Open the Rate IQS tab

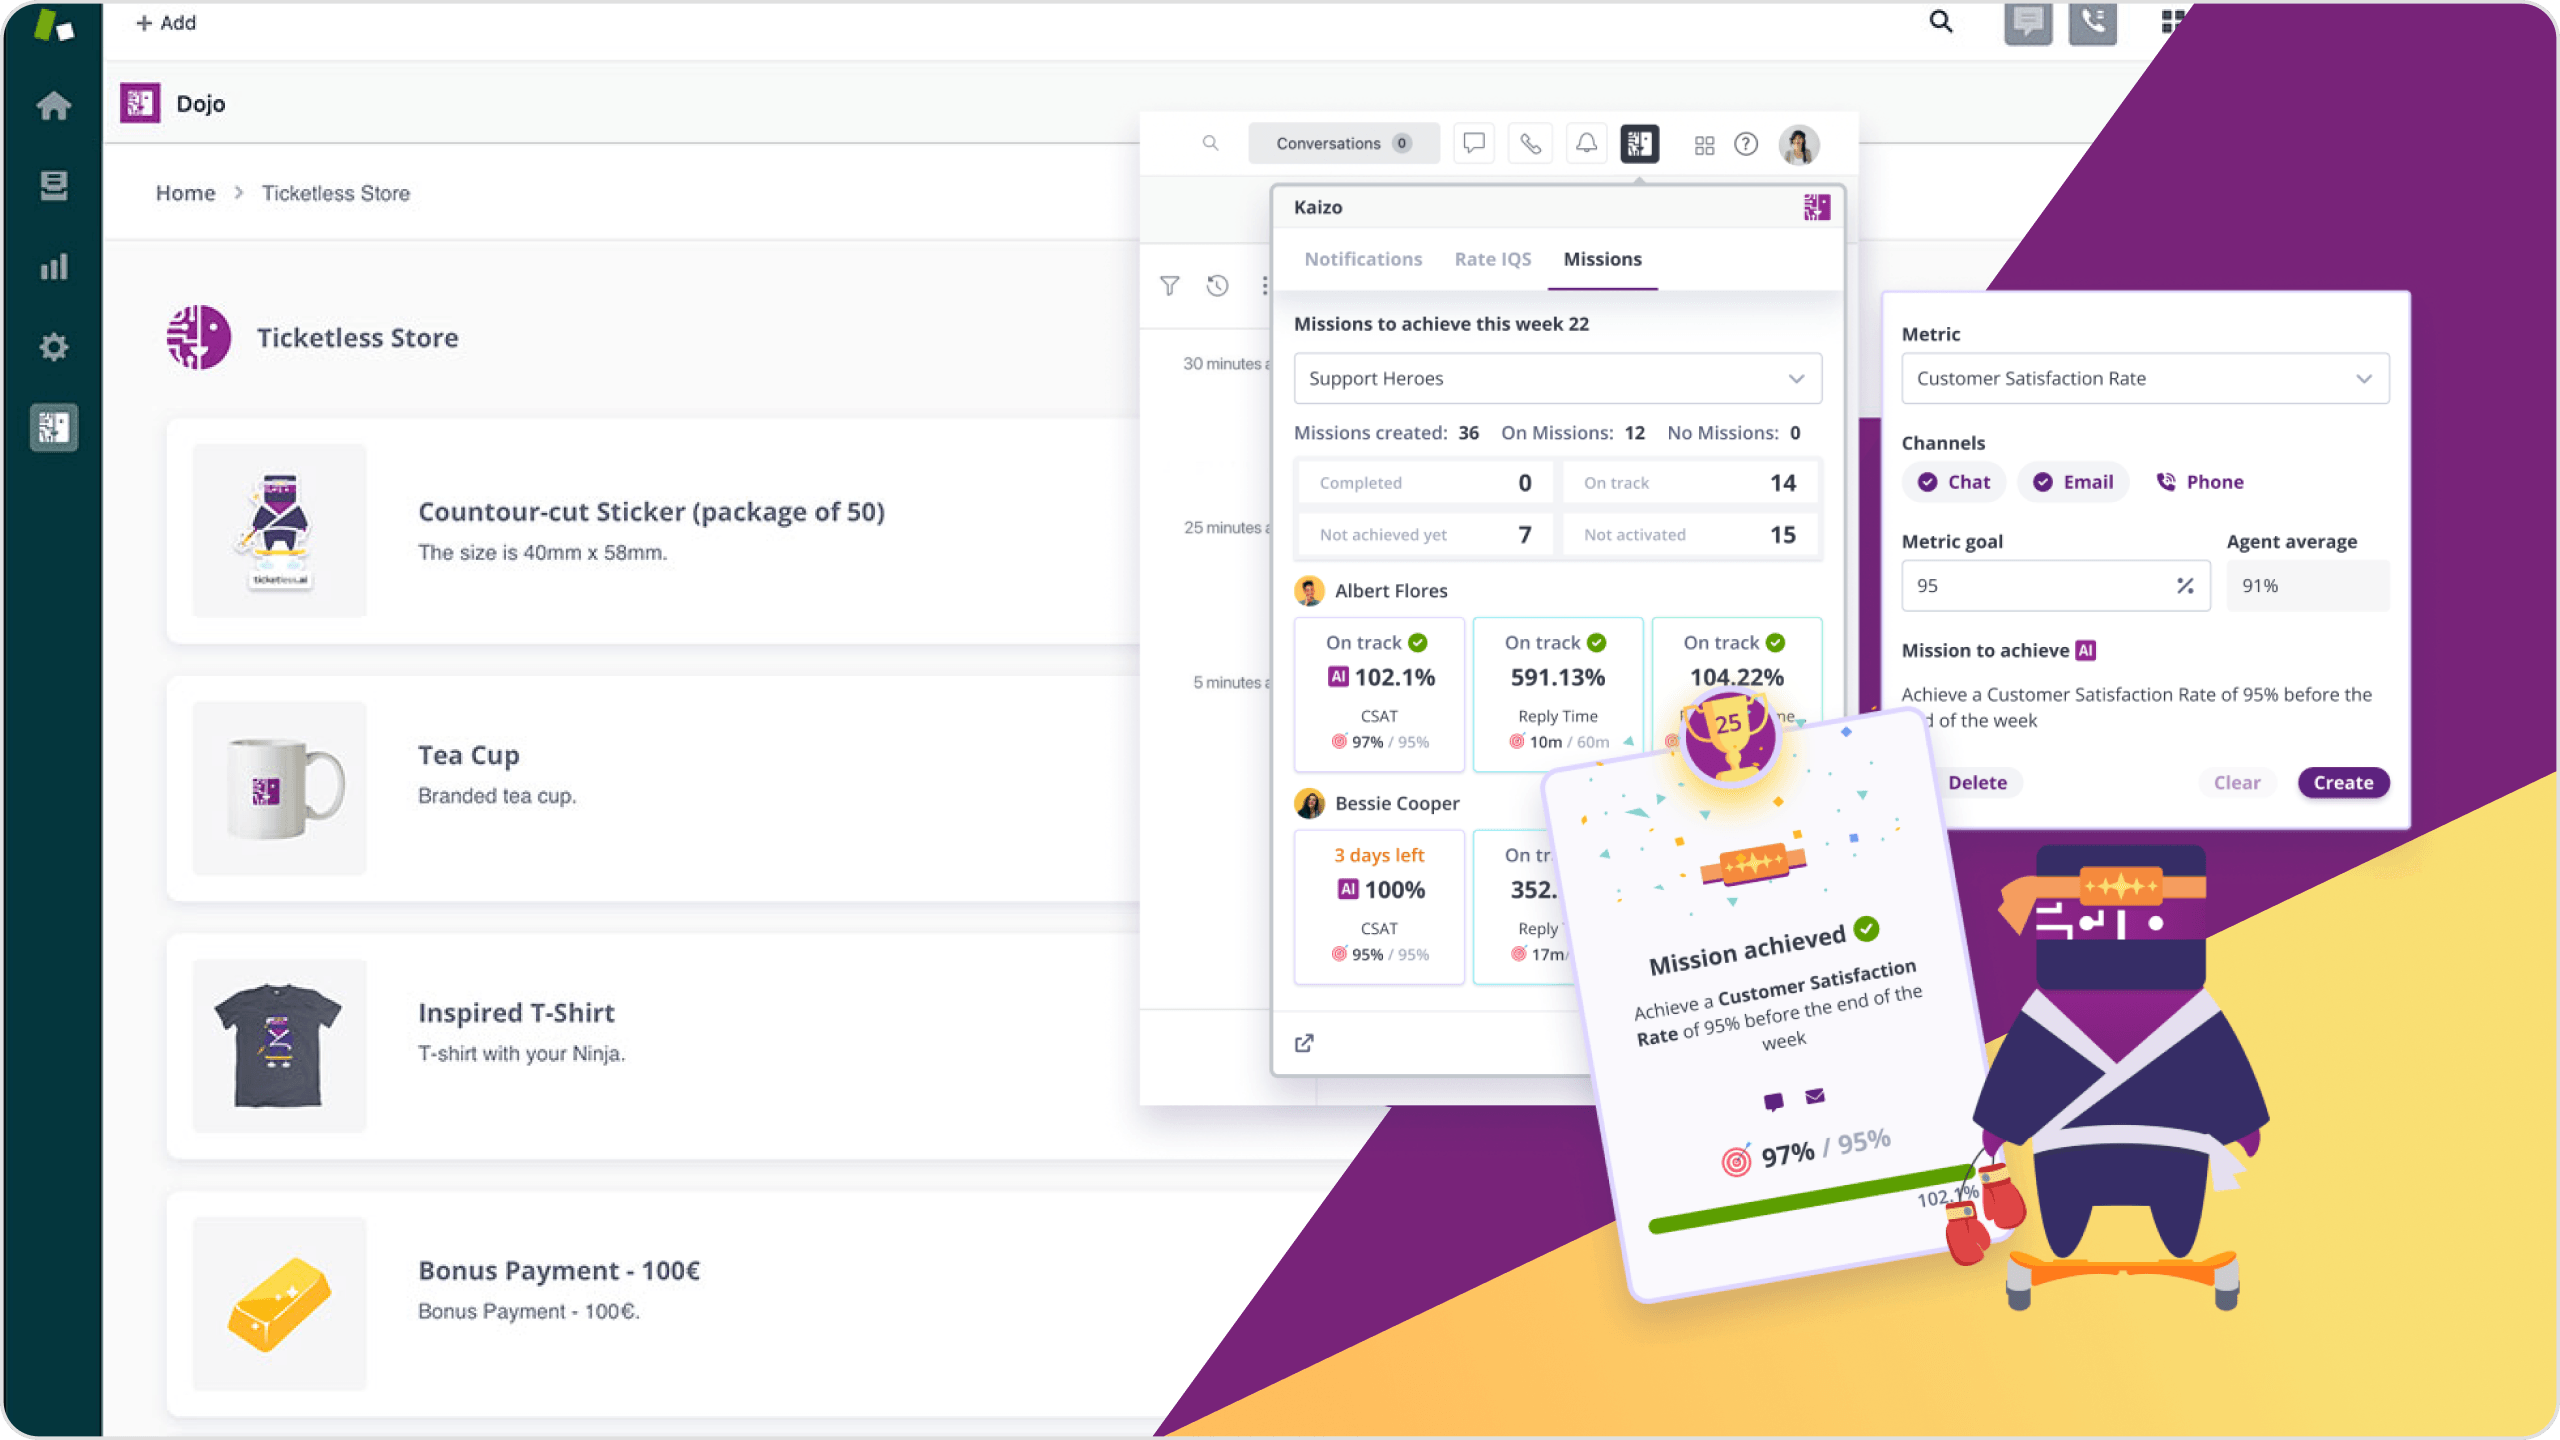[x=1493, y=258]
